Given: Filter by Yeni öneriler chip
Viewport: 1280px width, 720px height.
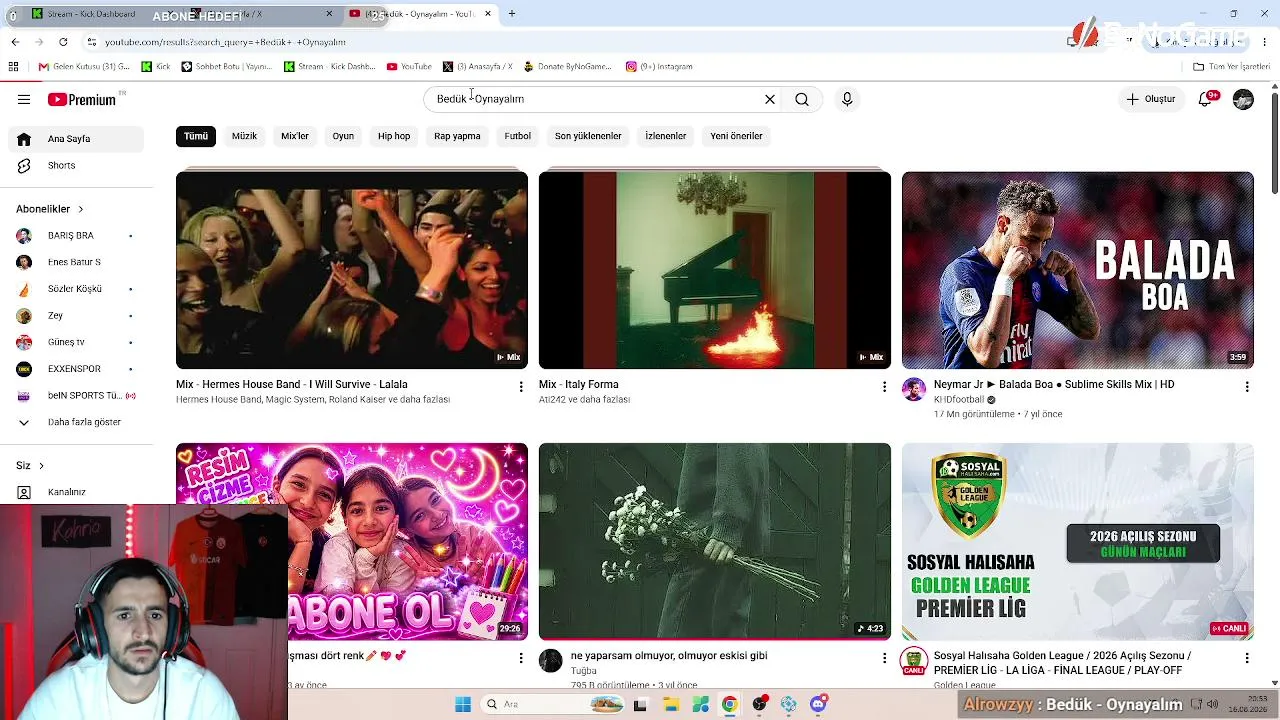Looking at the screenshot, I should coord(736,136).
